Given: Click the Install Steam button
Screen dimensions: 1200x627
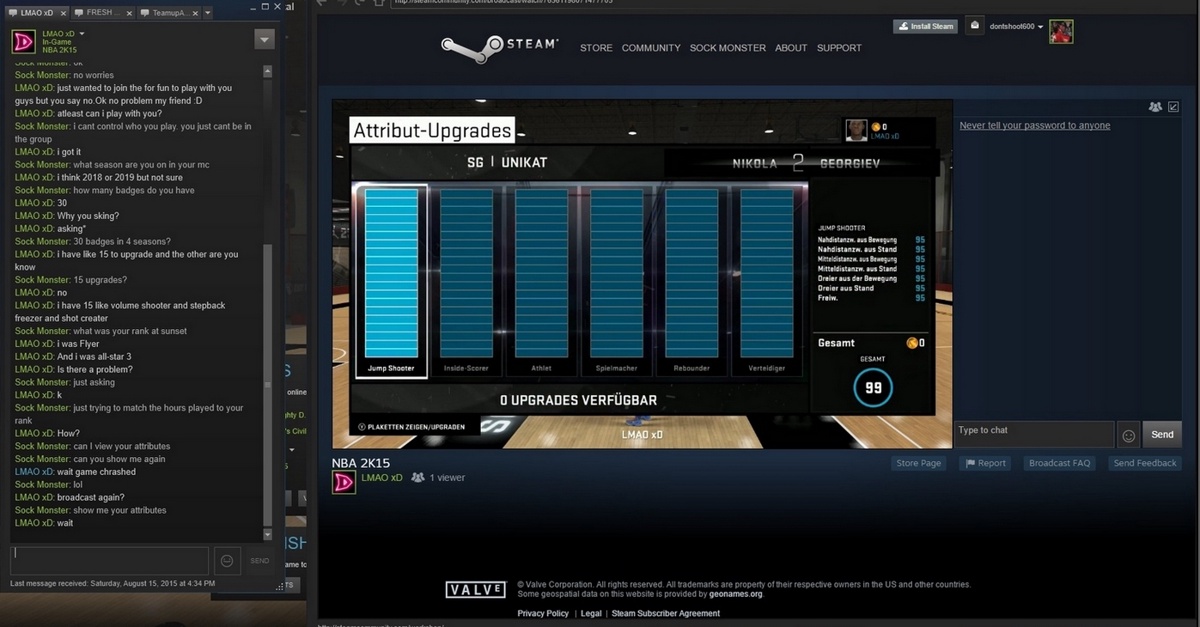Looking at the screenshot, I should click(x=926, y=26).
